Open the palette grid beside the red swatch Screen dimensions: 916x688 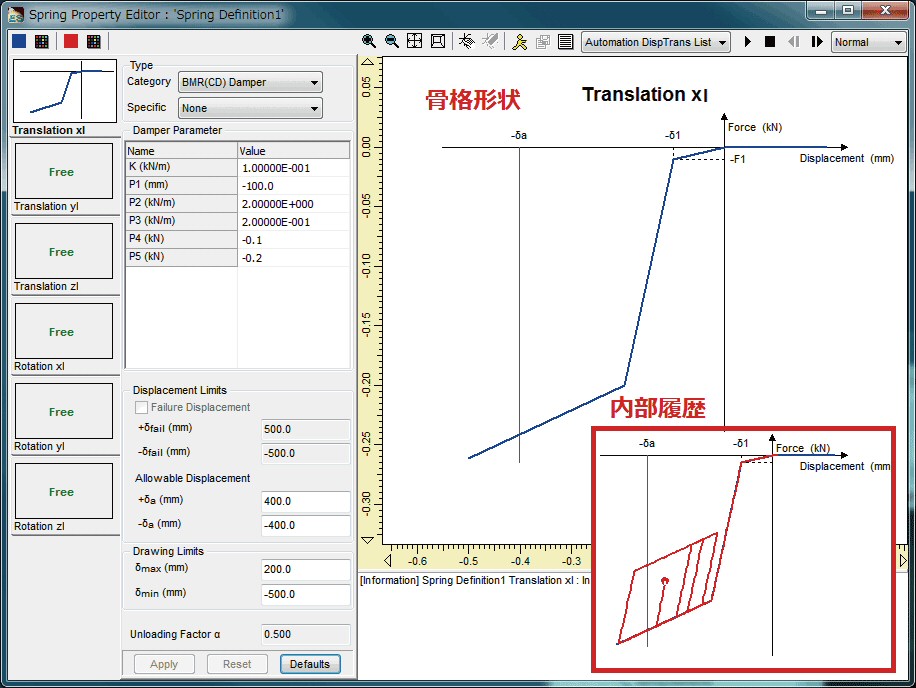(x=93, y=41)
